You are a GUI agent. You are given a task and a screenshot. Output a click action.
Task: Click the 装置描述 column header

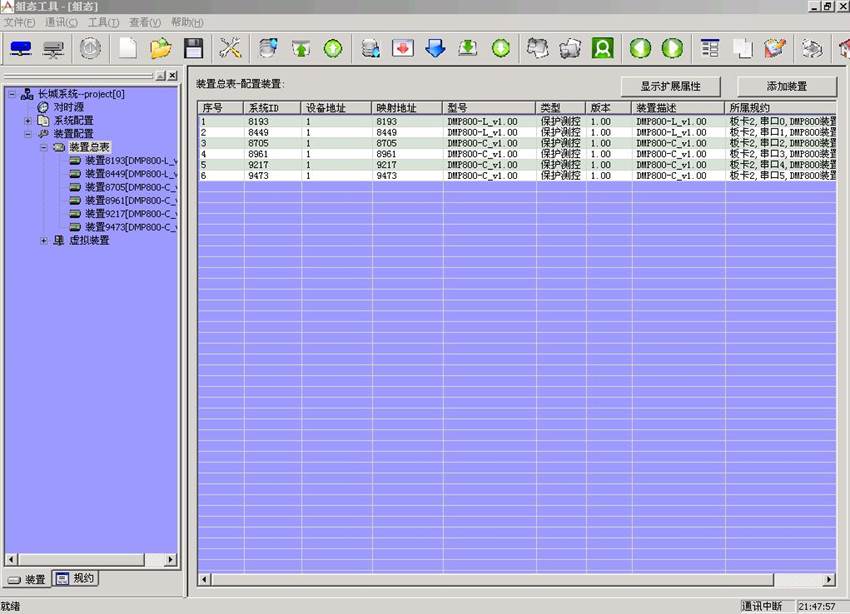point(678,108)
